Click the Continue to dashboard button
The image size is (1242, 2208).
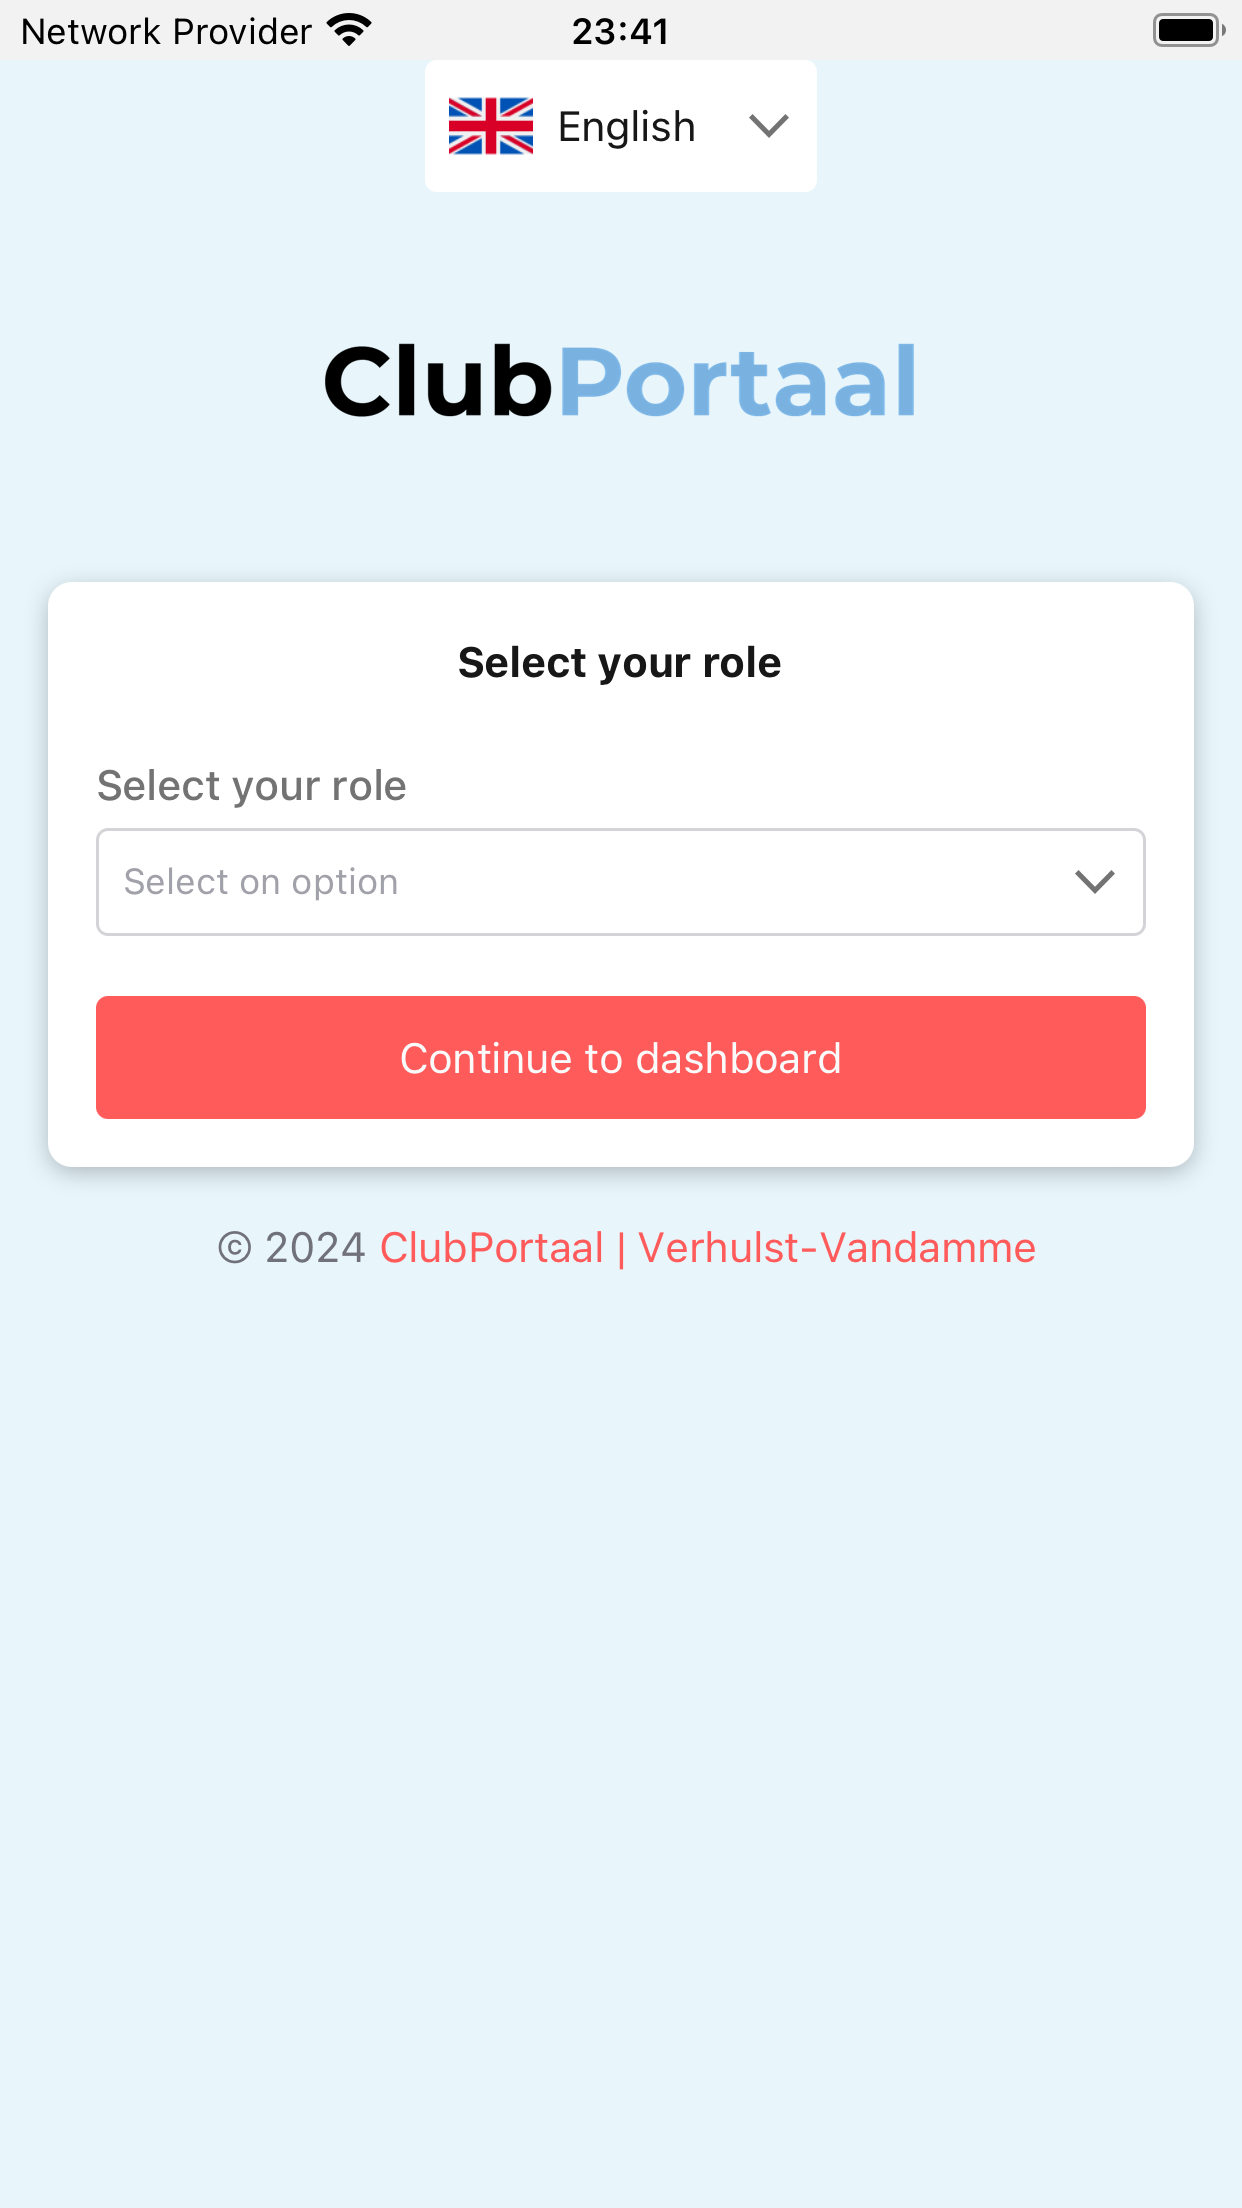click(x=621, y=1057)
